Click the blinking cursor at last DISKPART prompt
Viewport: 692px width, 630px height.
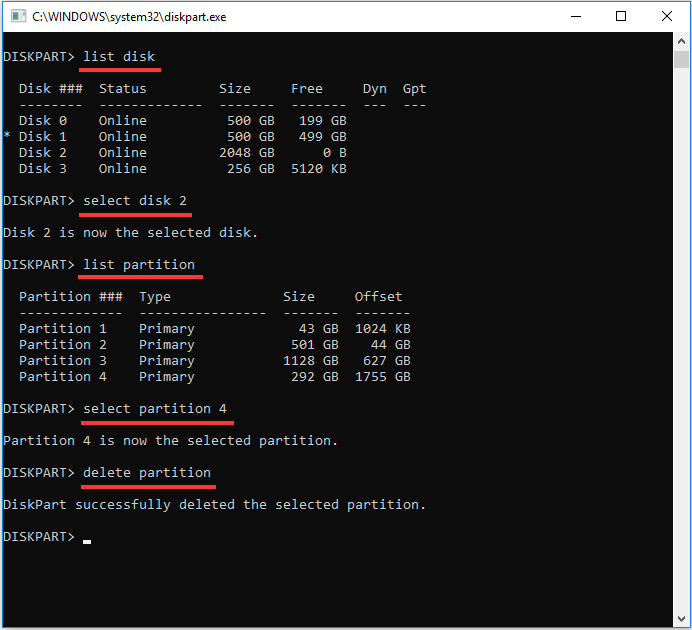pyautogui.click(x=87, y=542)
